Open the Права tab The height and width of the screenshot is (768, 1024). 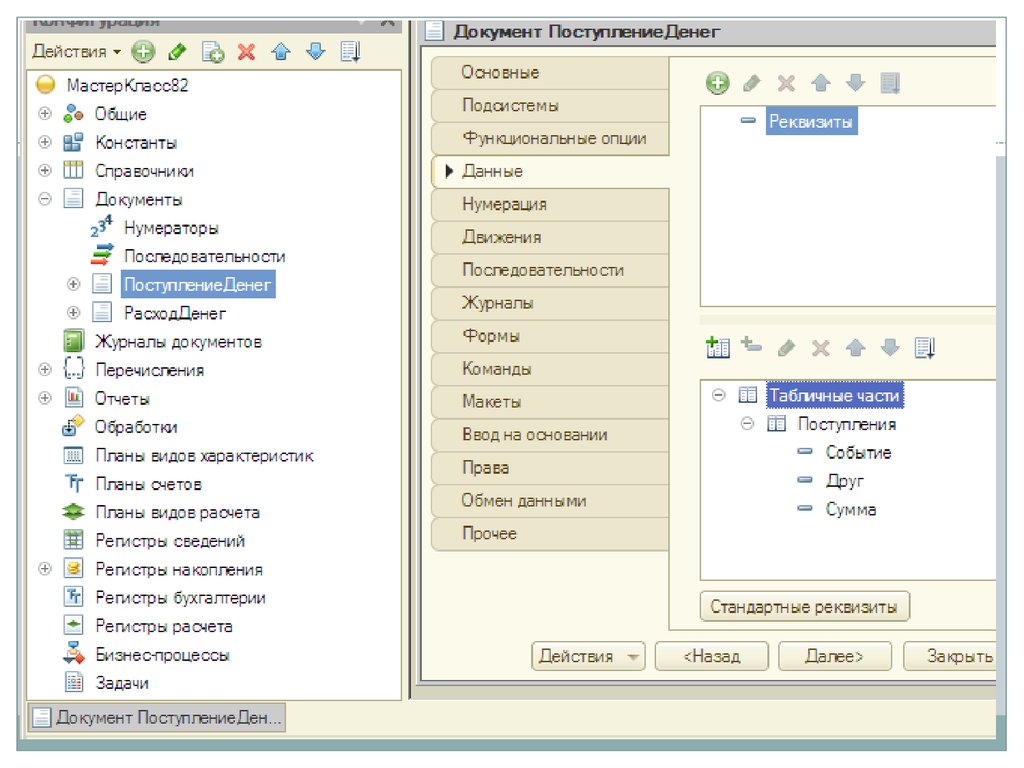coord(550,468)
